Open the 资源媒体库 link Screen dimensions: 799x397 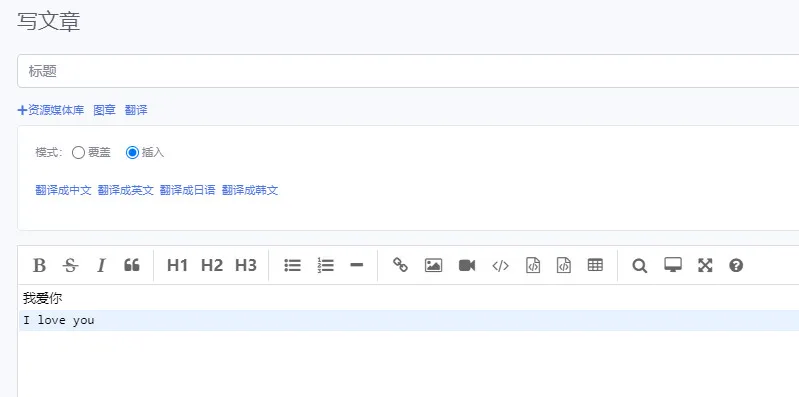coord(51,110)
